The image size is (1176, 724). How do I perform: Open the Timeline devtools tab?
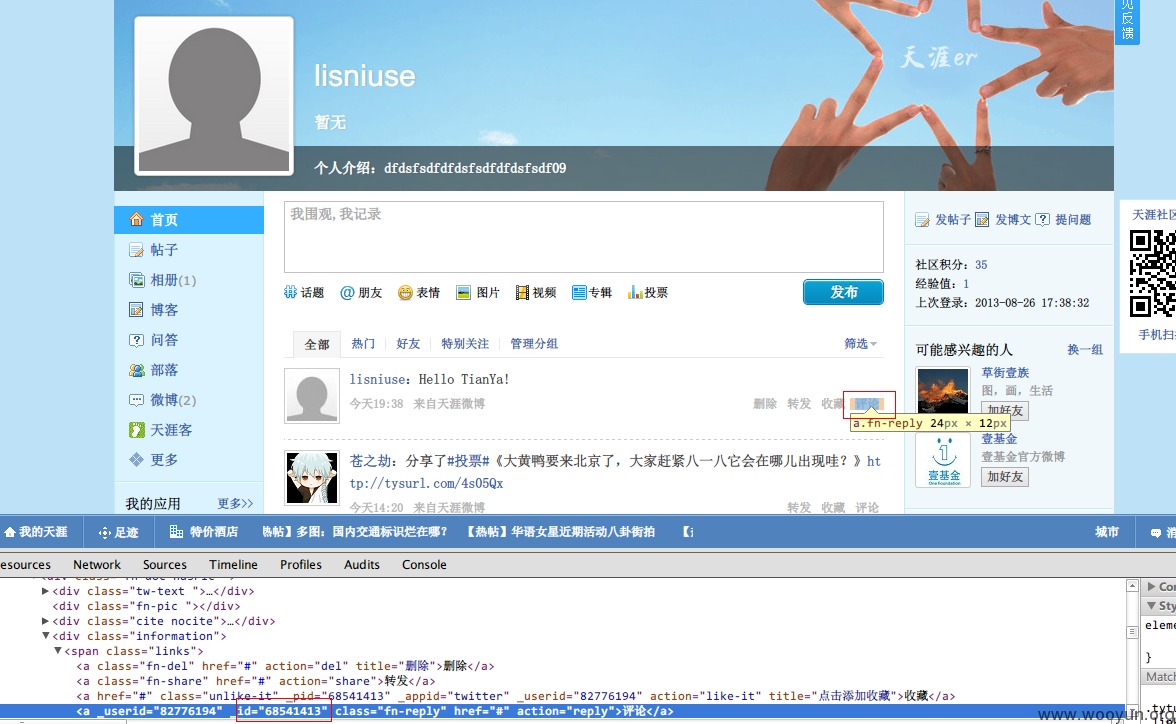(233, 565)
